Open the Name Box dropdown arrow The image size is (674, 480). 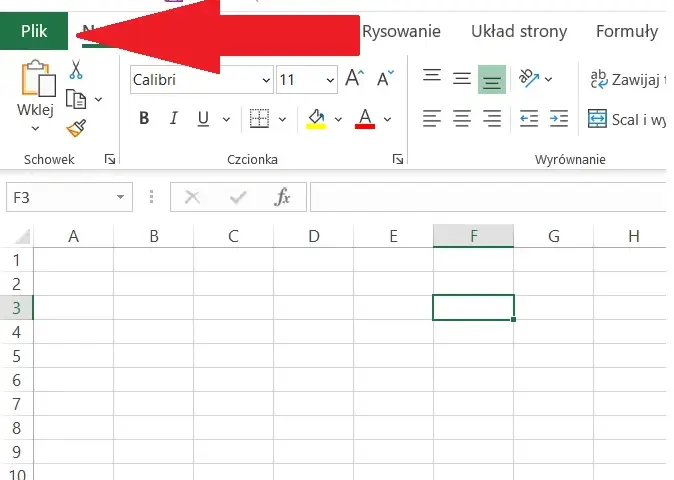pyautogui.click(x=120, y=197)
